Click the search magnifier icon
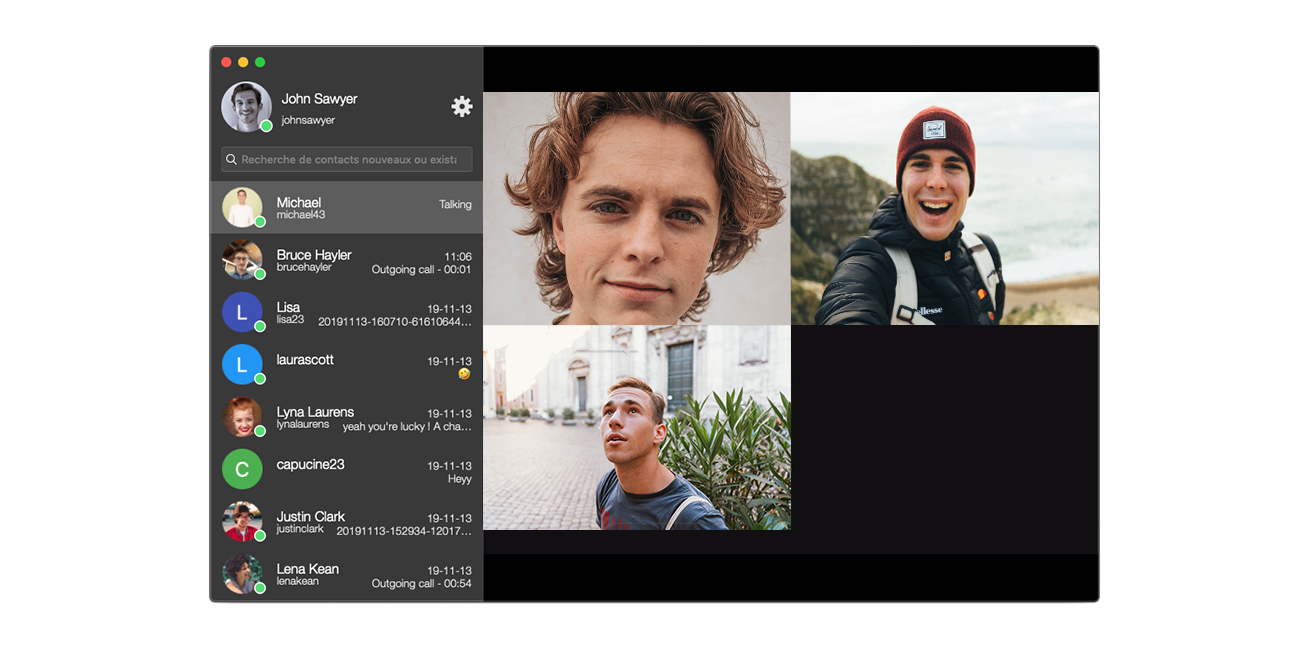The height and width of the screenshot is (650, 1310). point(232,160)
